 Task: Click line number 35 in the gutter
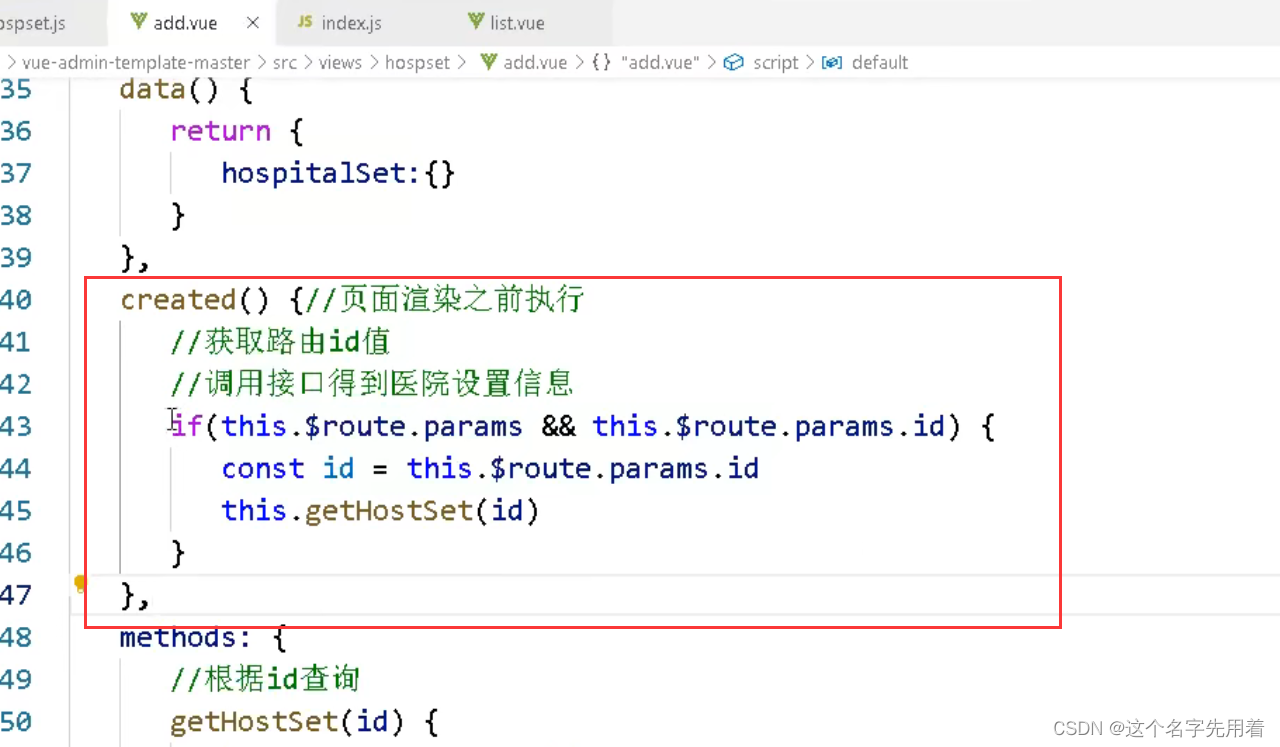pos(16,89)
